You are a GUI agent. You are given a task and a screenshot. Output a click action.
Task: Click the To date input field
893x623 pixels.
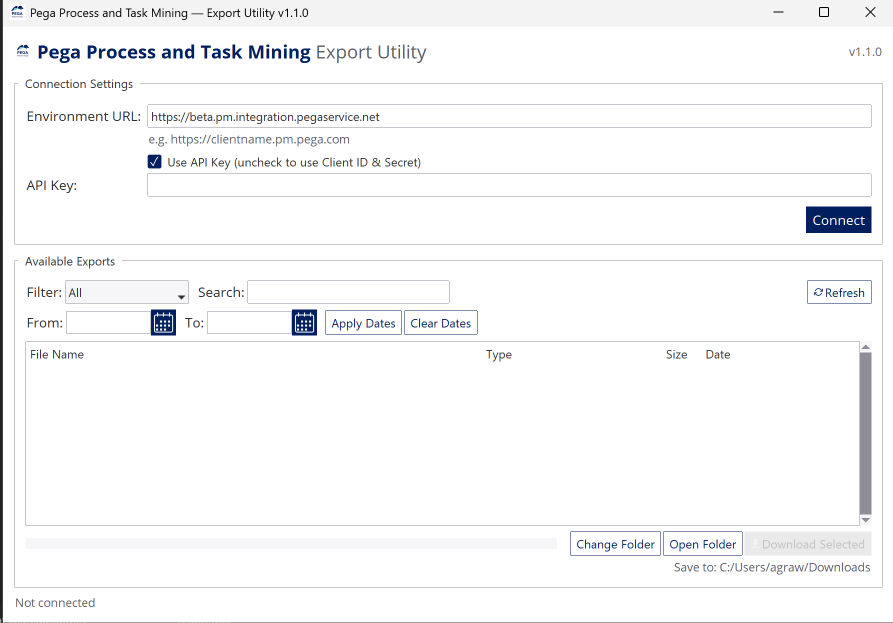[249, 323]
